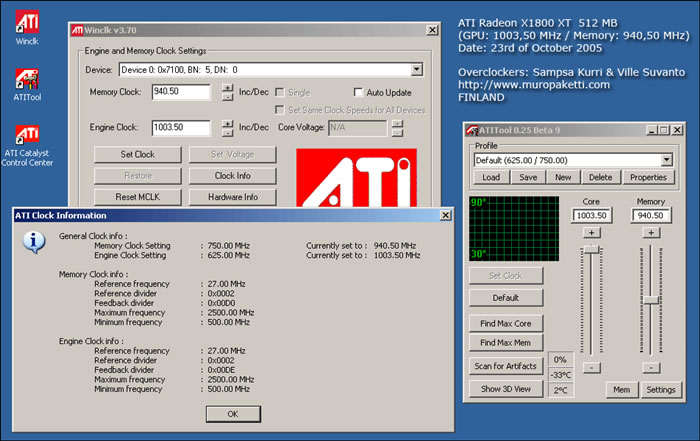
Task: Click the minus button below Memory slider
Action: [651, 367]
